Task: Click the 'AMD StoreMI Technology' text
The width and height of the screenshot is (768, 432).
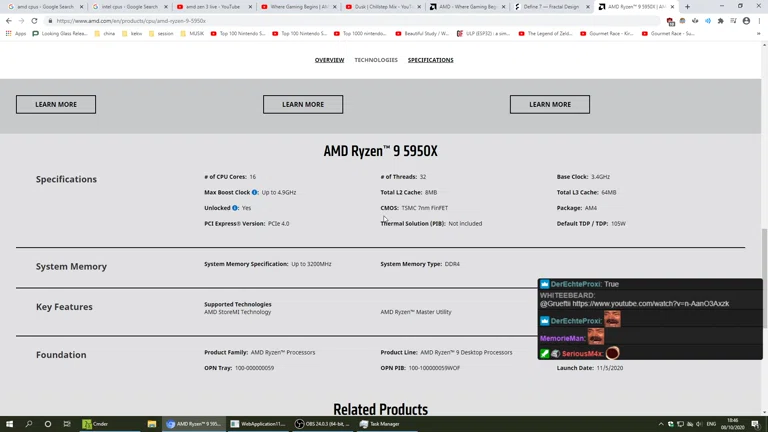Action: click(x=238, y=312)
